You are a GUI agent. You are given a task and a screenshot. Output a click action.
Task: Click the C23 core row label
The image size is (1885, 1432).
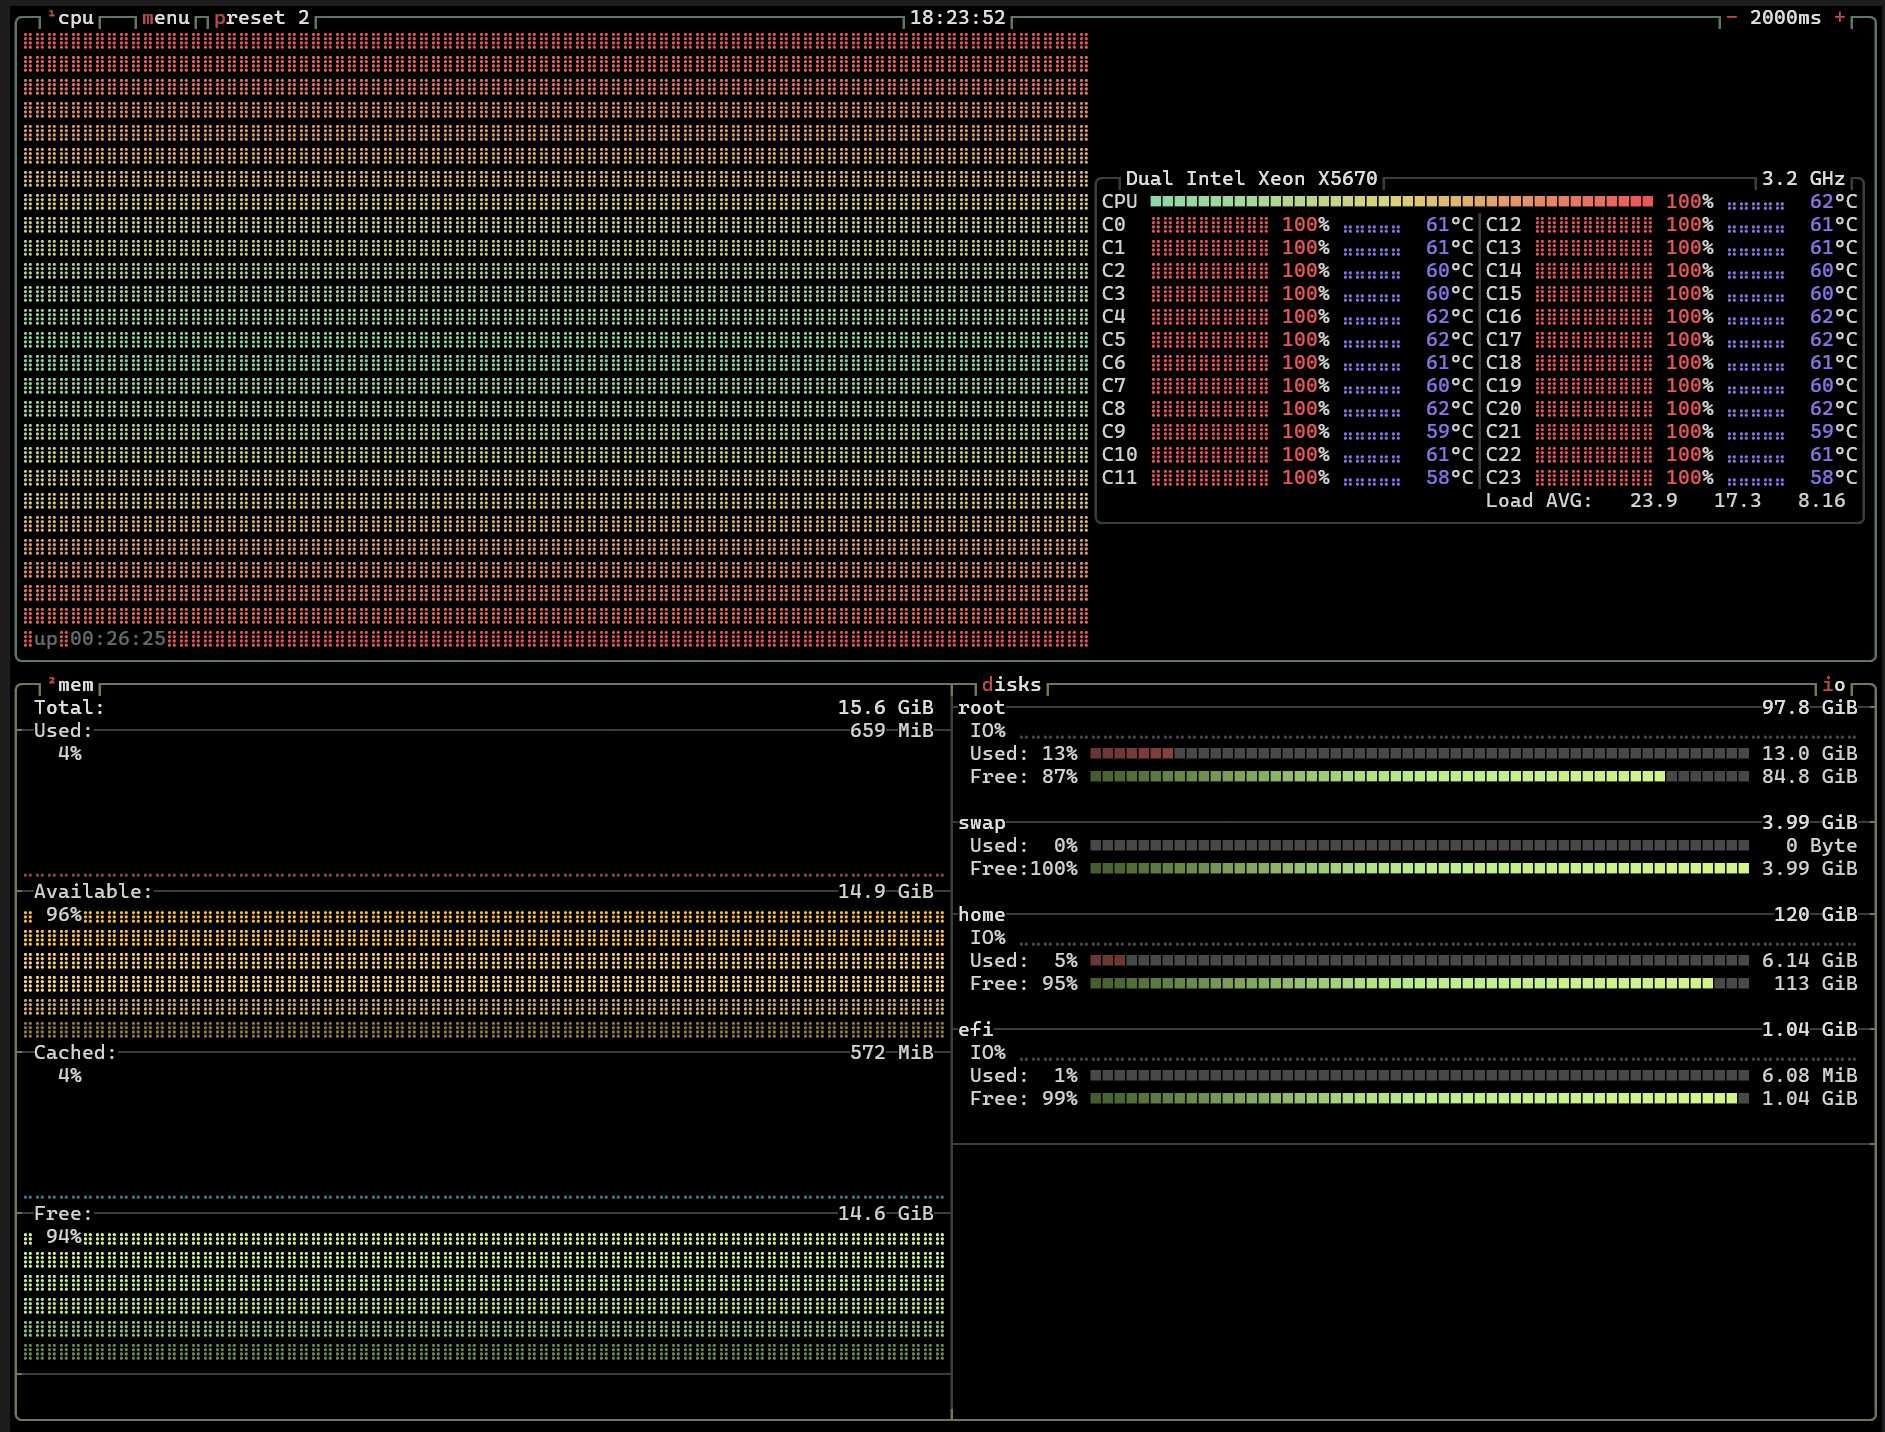coord(1503,477)
